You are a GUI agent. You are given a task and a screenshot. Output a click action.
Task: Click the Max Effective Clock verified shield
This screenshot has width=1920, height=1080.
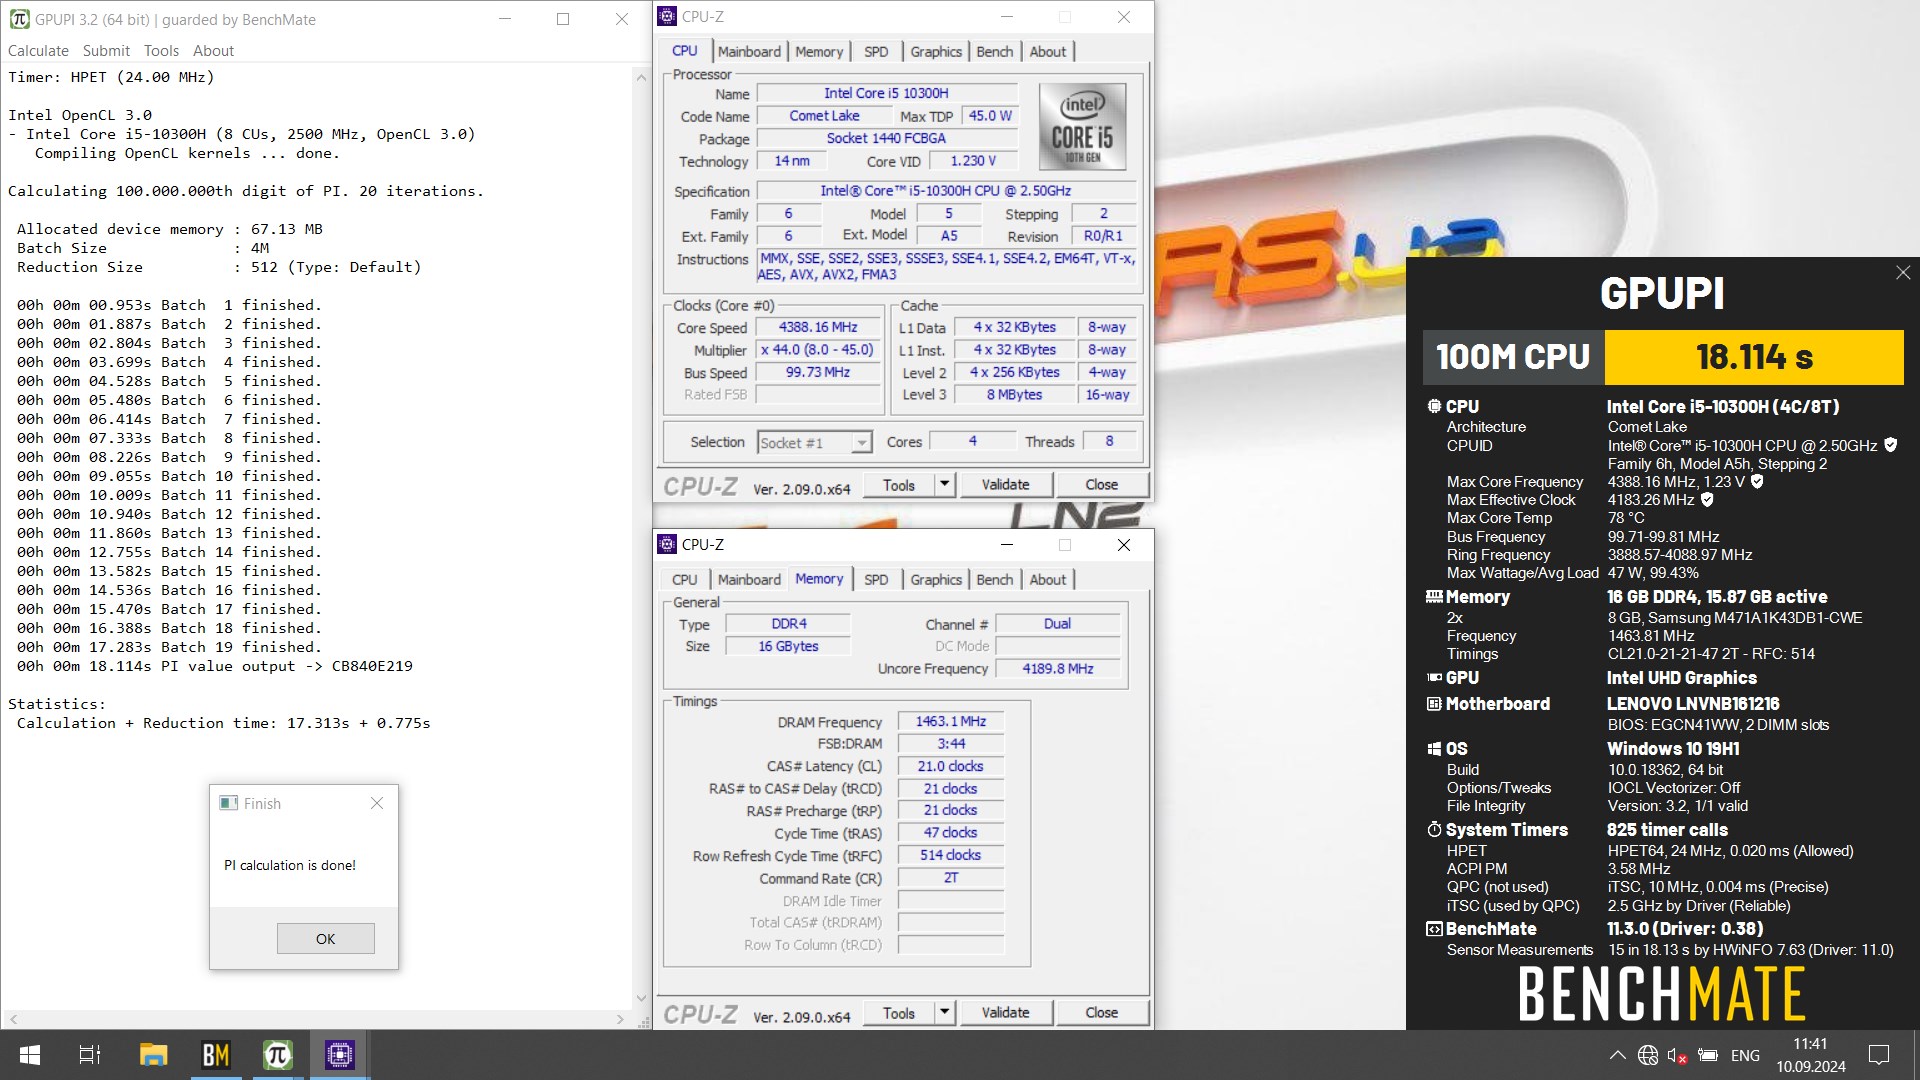coord(1707,499)
